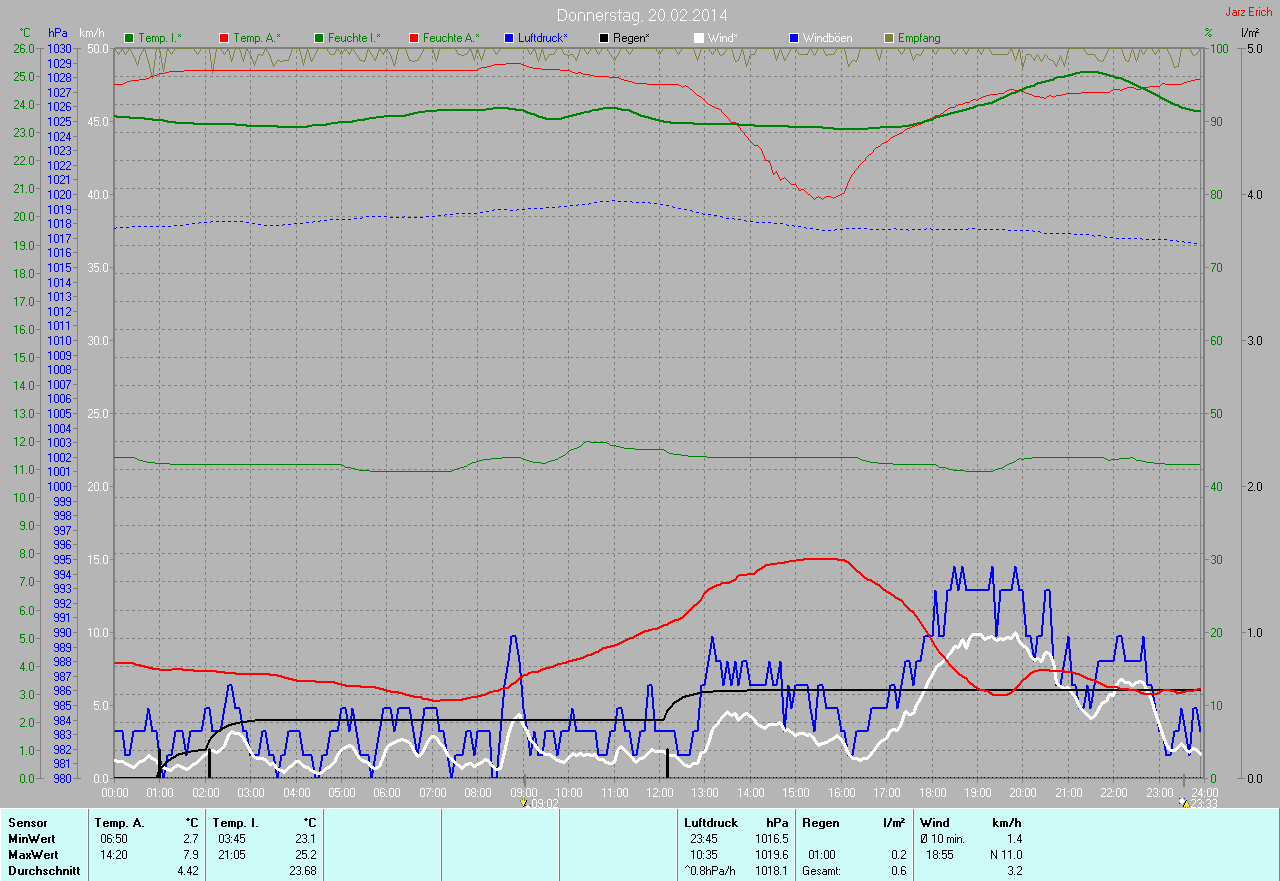Click the red Temp. A. legend square
The width and height of the screenshot is (1280, 881).
(x=224, y=38)
